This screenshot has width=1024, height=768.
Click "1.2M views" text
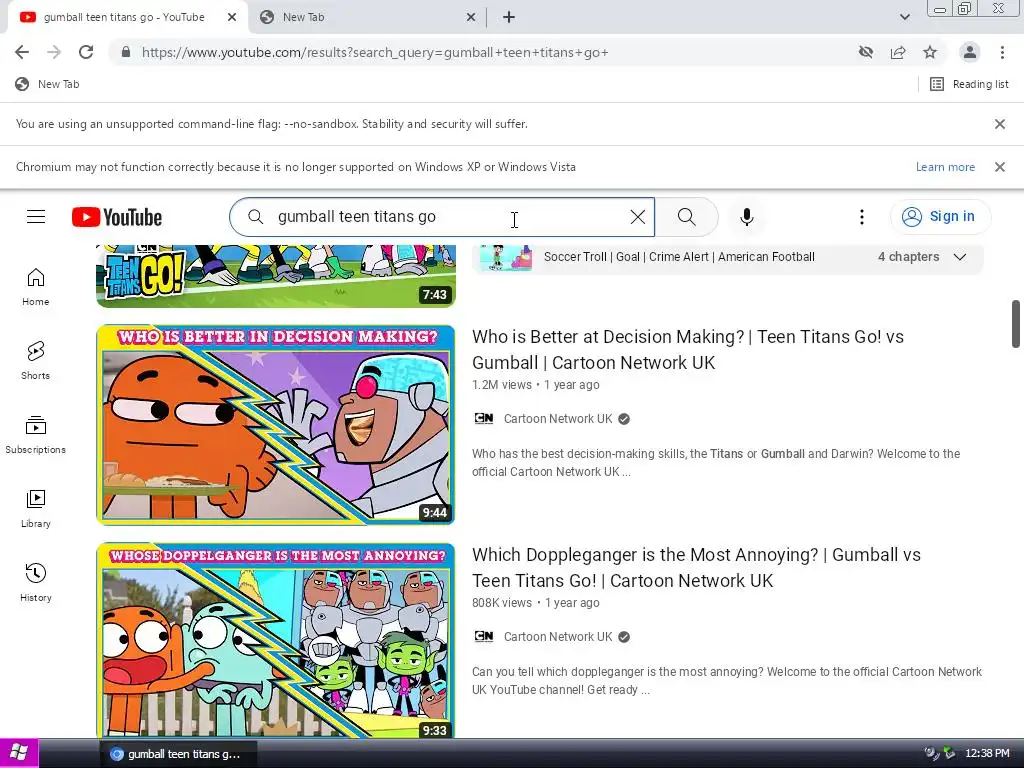502,385
